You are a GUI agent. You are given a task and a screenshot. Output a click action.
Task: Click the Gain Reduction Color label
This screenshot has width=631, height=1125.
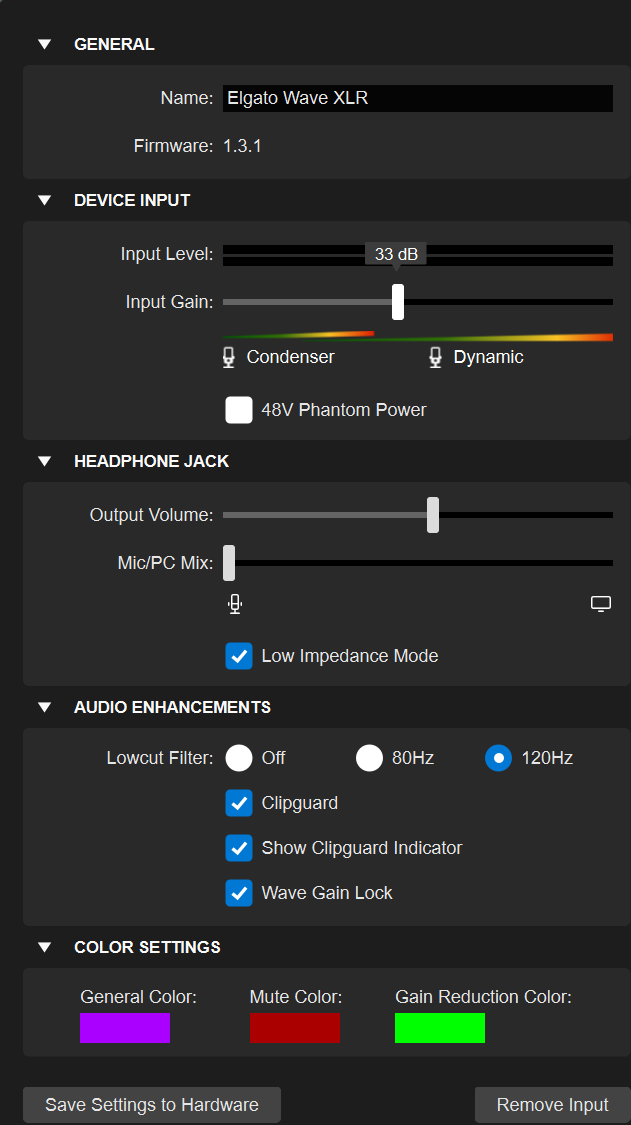pyautogui.click(x=483, y=997)
